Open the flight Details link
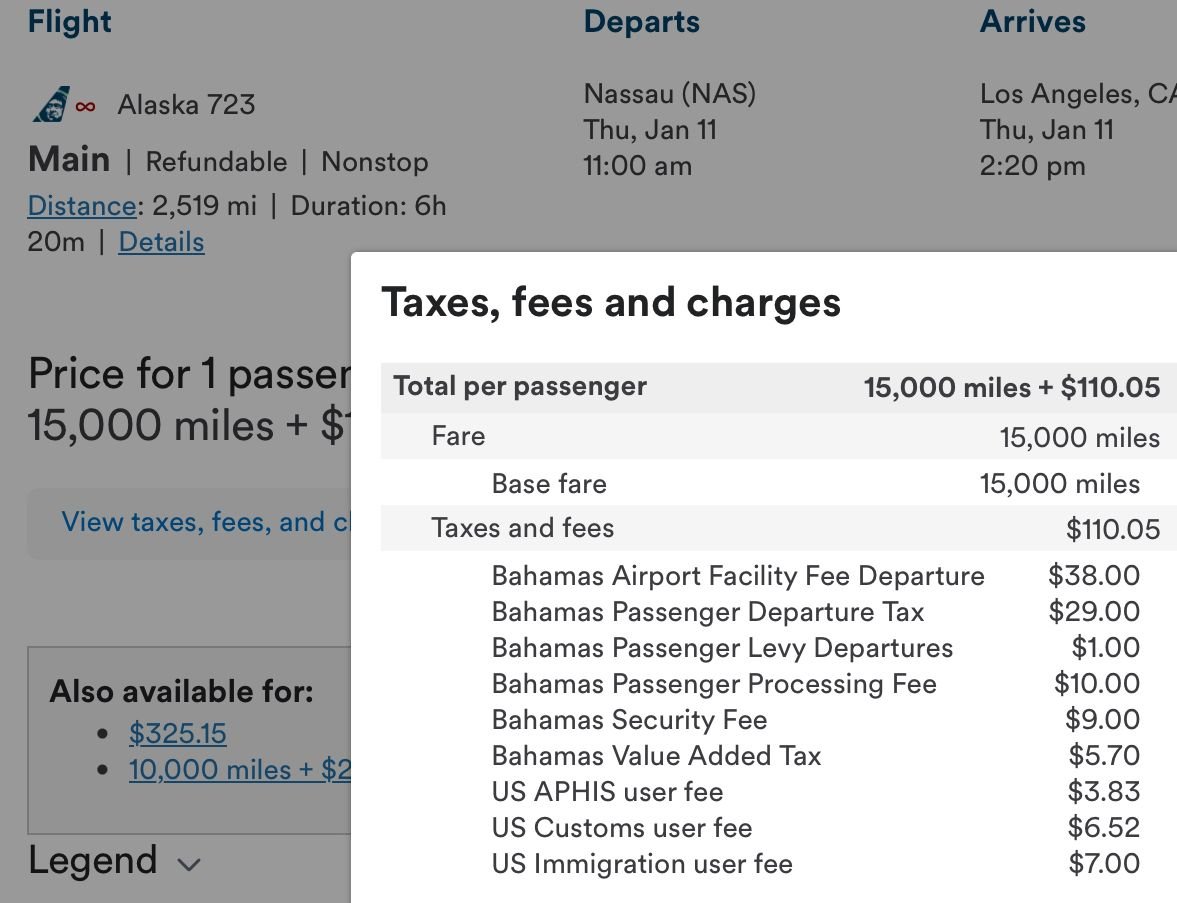 [x=161, y=242]
